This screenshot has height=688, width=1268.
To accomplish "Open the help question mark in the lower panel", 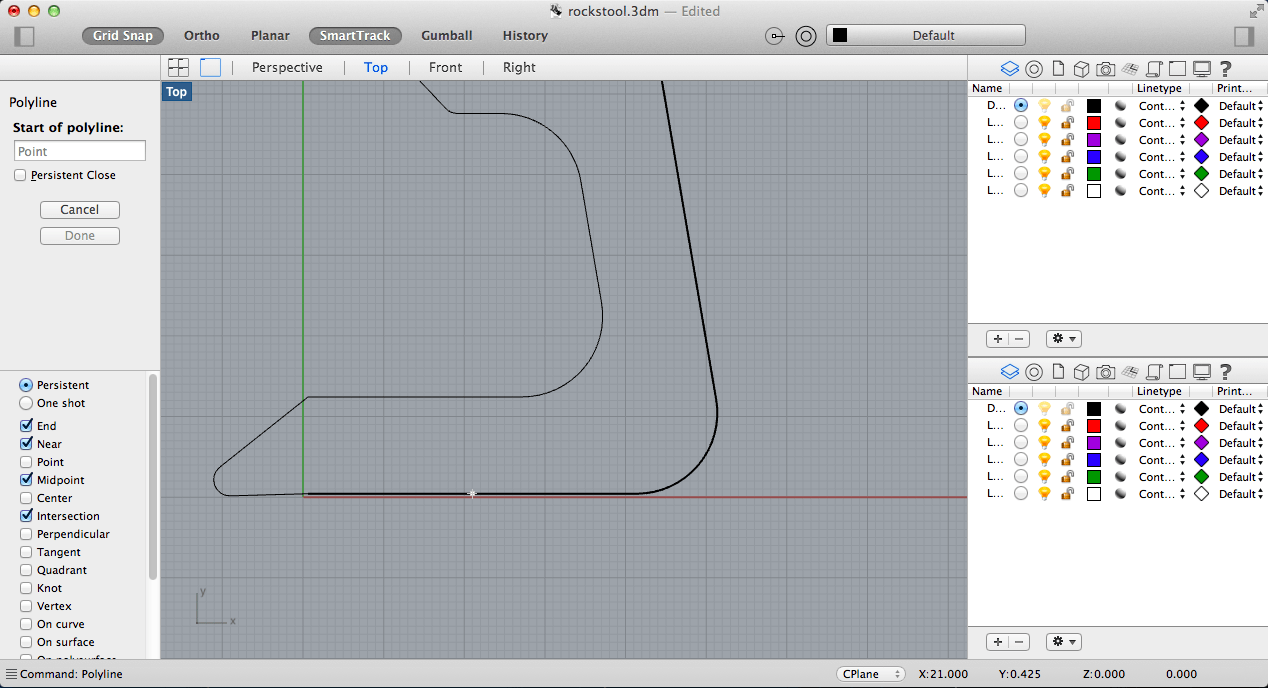I will (1225, 372).
